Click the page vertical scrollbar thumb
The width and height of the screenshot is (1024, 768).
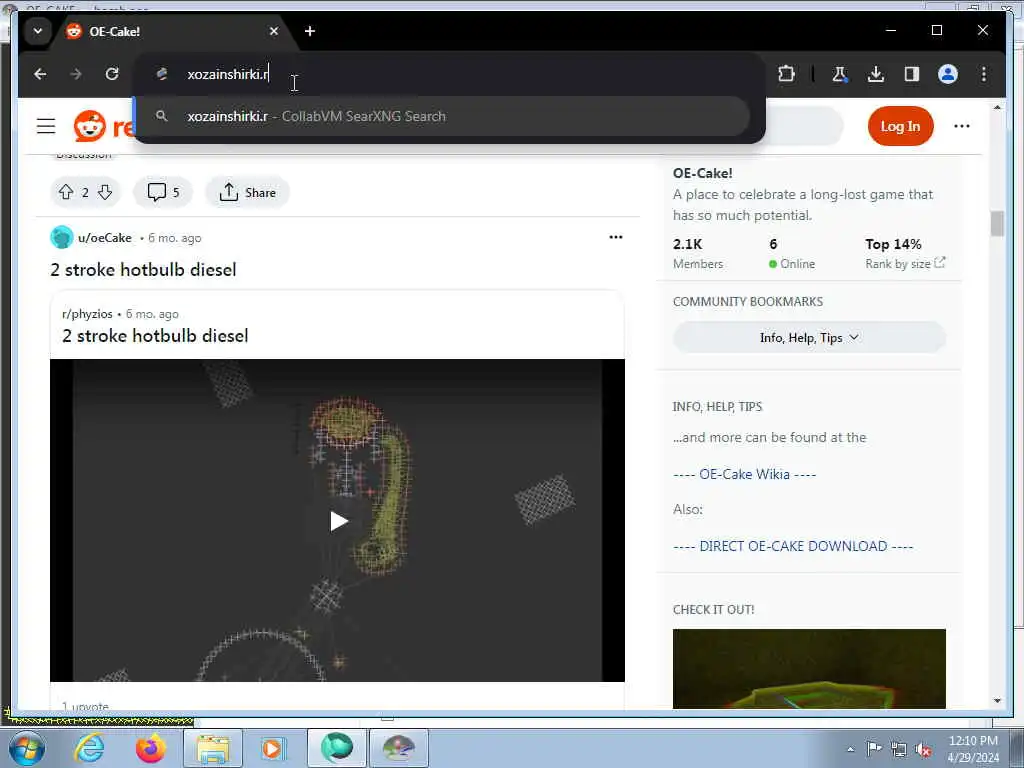[997, 223]
